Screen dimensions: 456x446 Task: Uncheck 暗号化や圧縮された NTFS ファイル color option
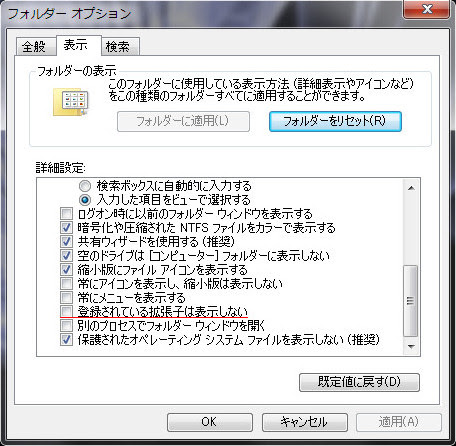pyautogui.click(x=66, y=228)
